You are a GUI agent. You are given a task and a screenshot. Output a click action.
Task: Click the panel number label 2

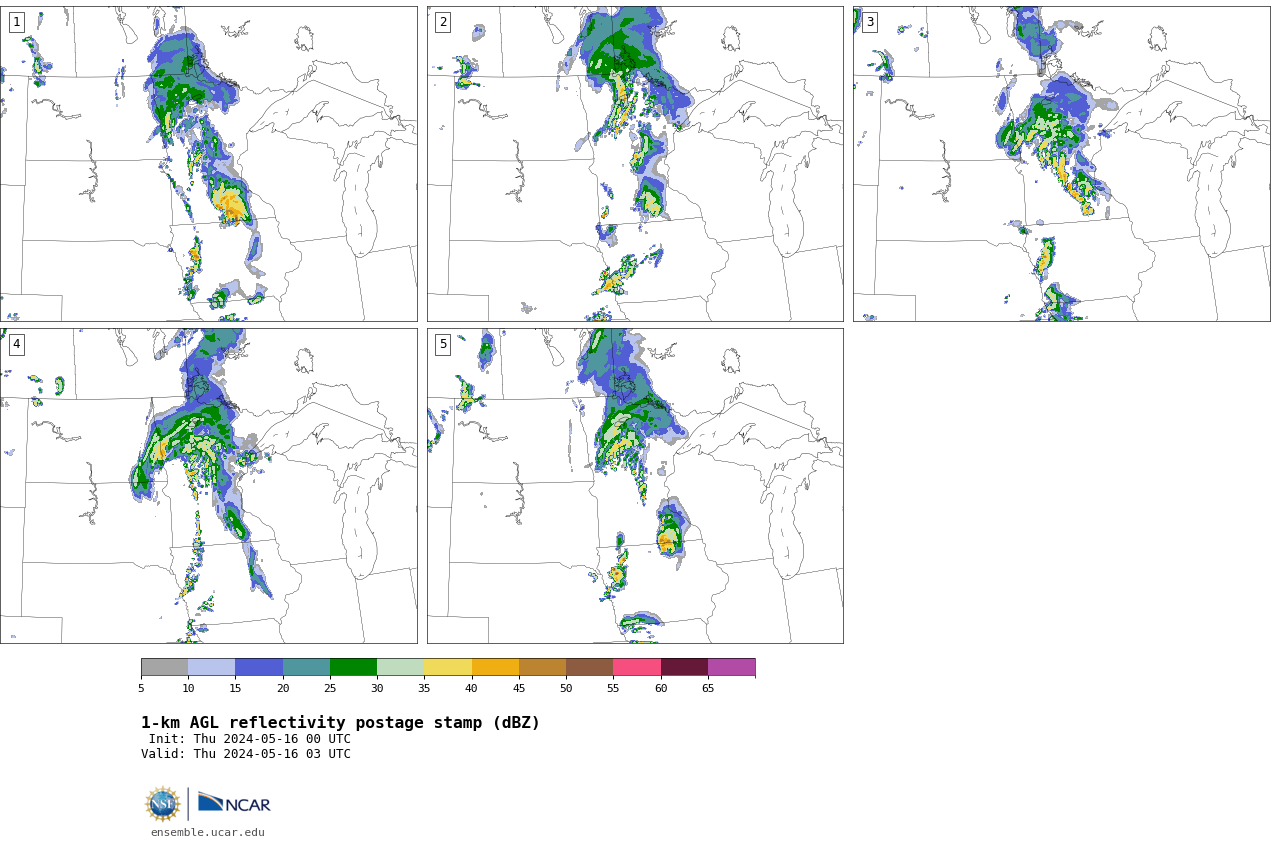coord(443,22)
